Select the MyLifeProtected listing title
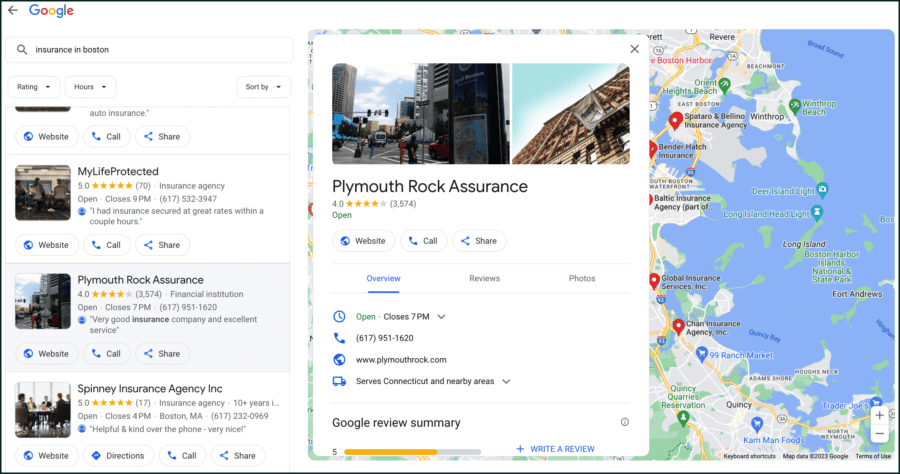Viewport: 900px width, 474px height. coord(118,172)
